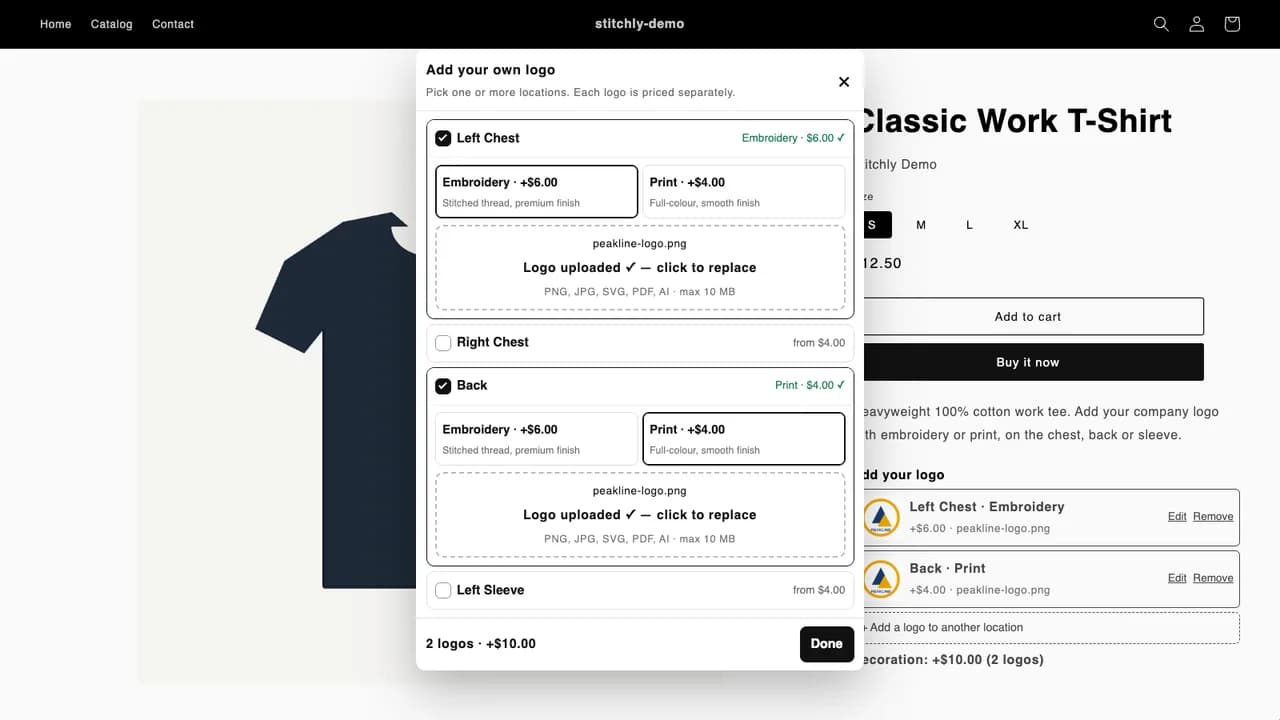Click the stitchly-demo store title
The width and height of the screenshot is (1280, 720).
[640, 24]
